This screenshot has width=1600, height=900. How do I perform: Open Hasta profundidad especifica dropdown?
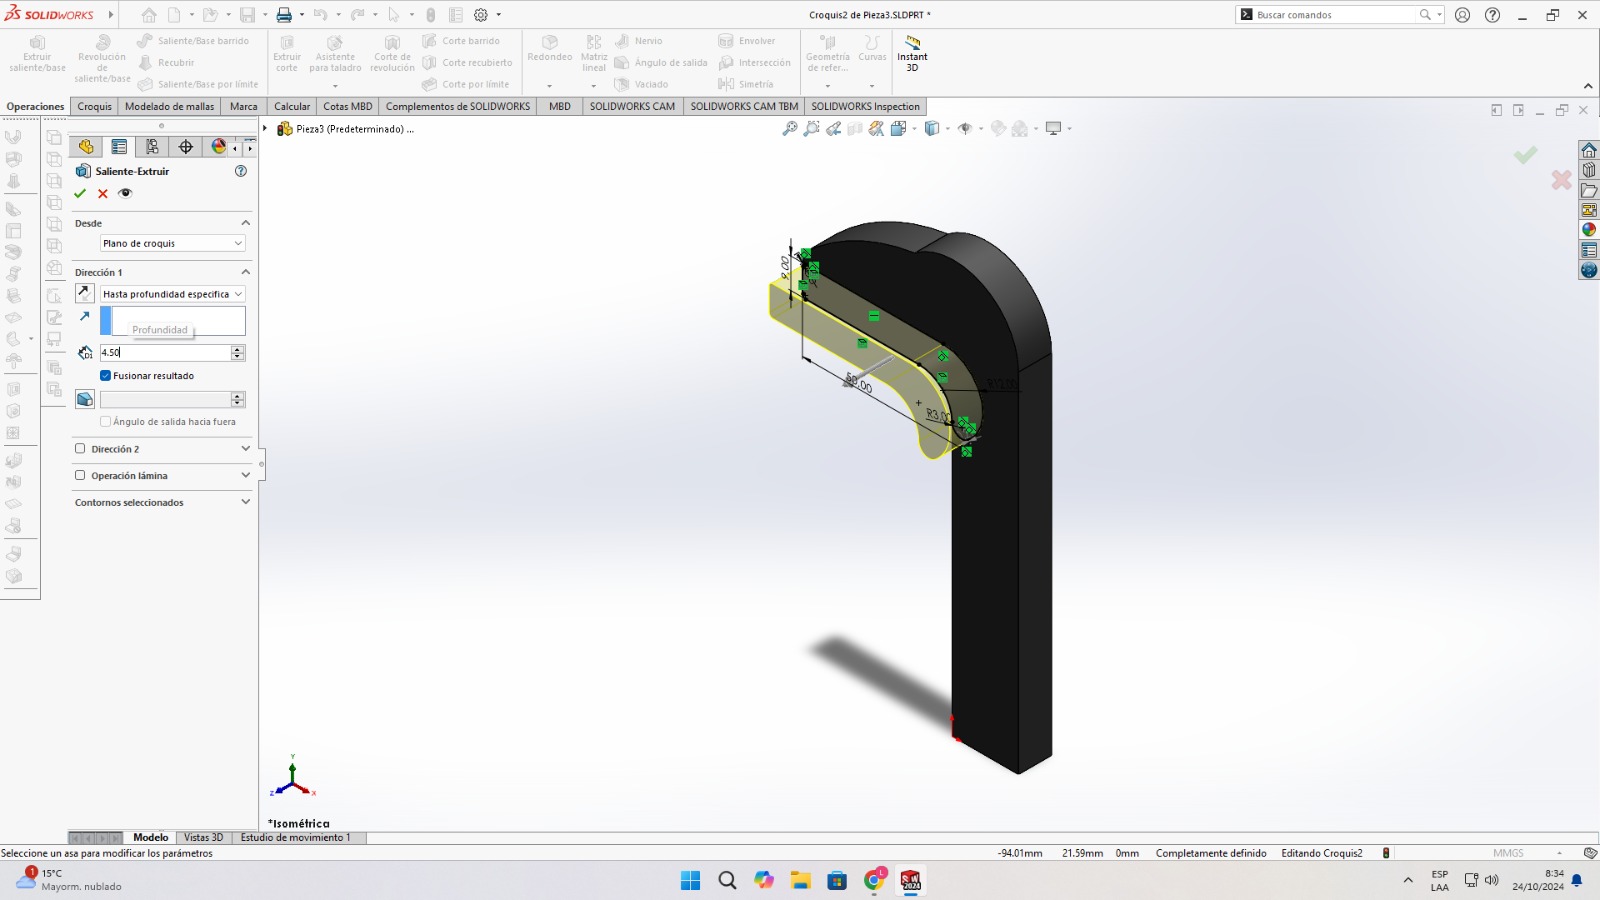172,294
